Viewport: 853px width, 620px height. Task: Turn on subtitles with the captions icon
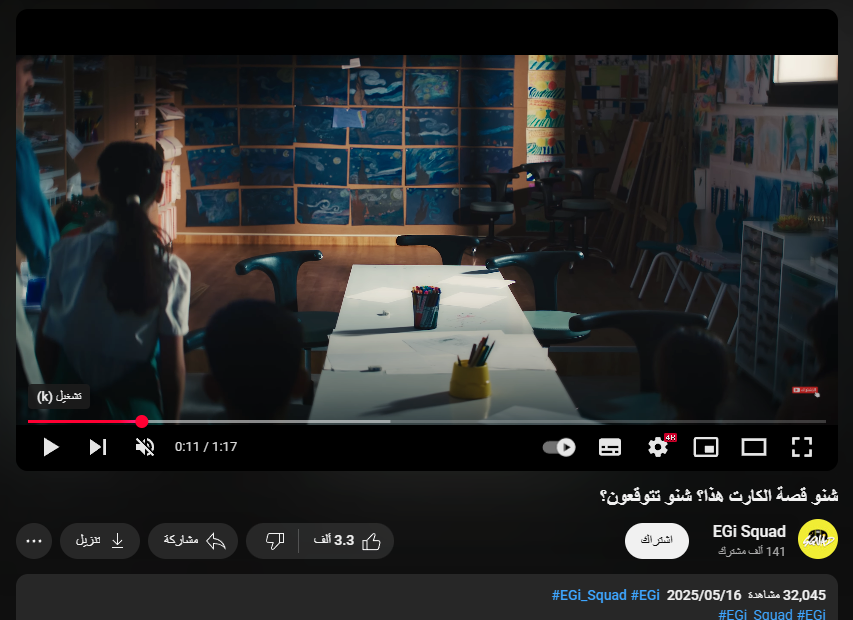610,447
